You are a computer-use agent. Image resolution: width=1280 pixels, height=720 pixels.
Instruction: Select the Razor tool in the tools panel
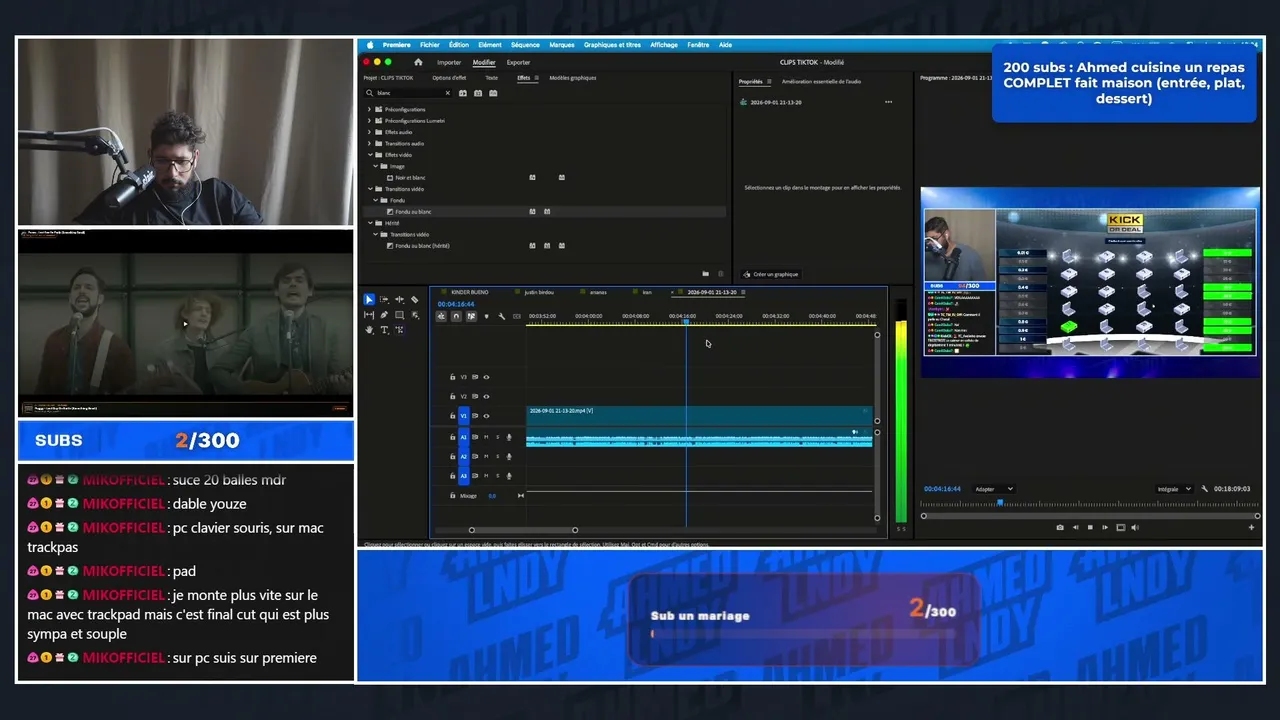pyautogui.click(x=414, y=299)
